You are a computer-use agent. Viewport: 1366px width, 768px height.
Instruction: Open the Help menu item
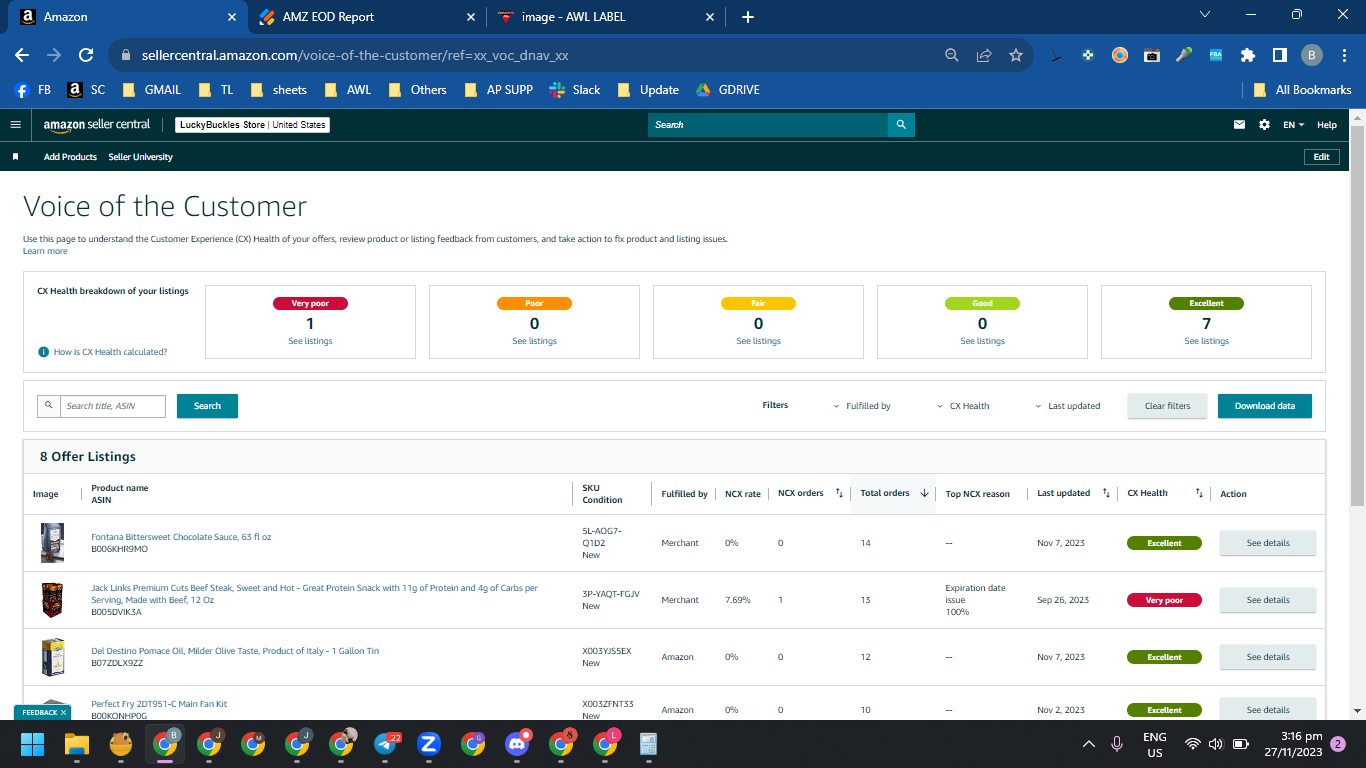pyautogui.click(x=1327, y=125)
